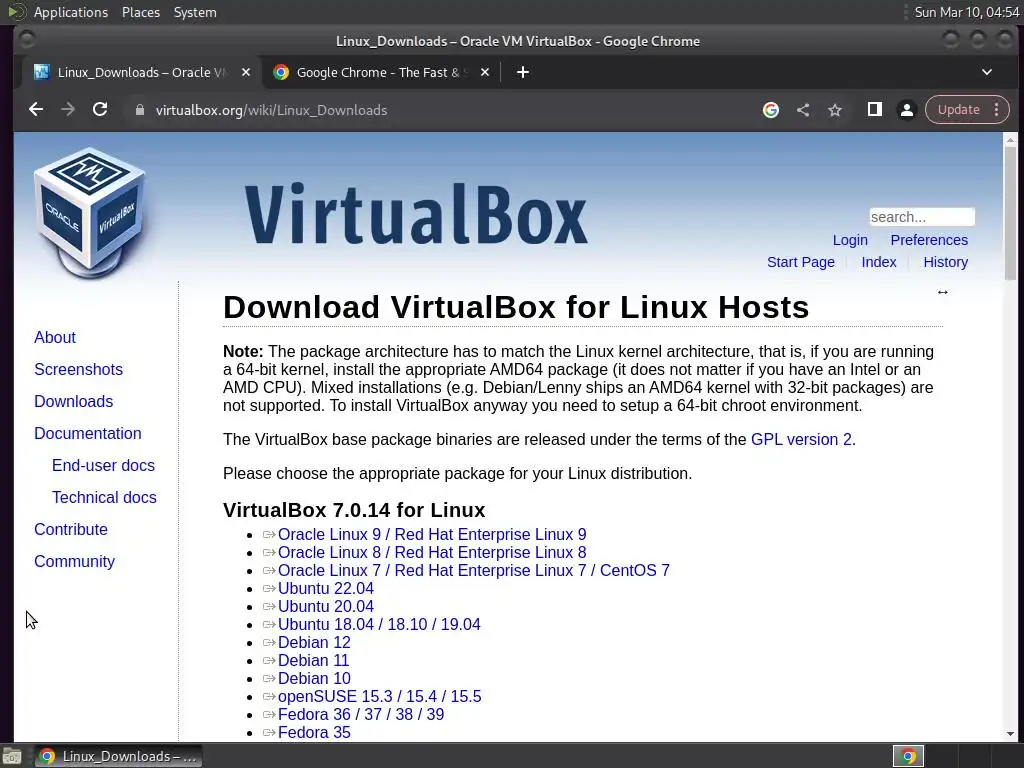Download the Ubuntu 20.04 package
The width and height of the screenshot is (1024, 768).
(325, 607)
